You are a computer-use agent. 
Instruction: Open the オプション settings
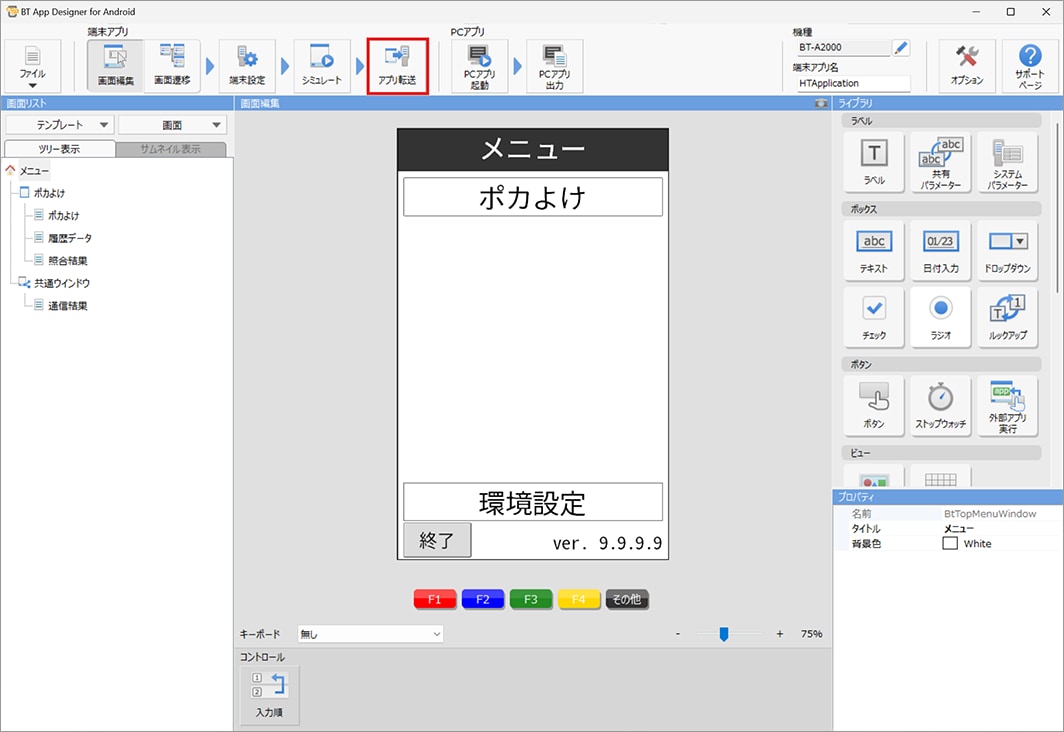[966, 66]
